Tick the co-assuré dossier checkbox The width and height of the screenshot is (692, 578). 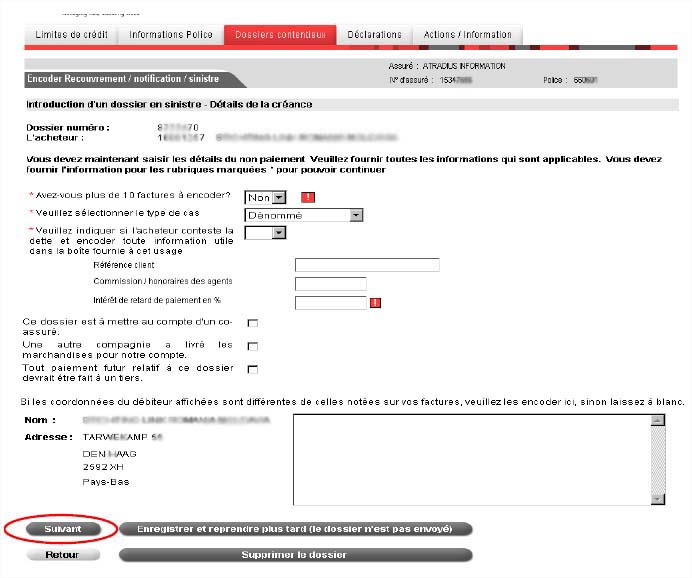click(252, 323)
